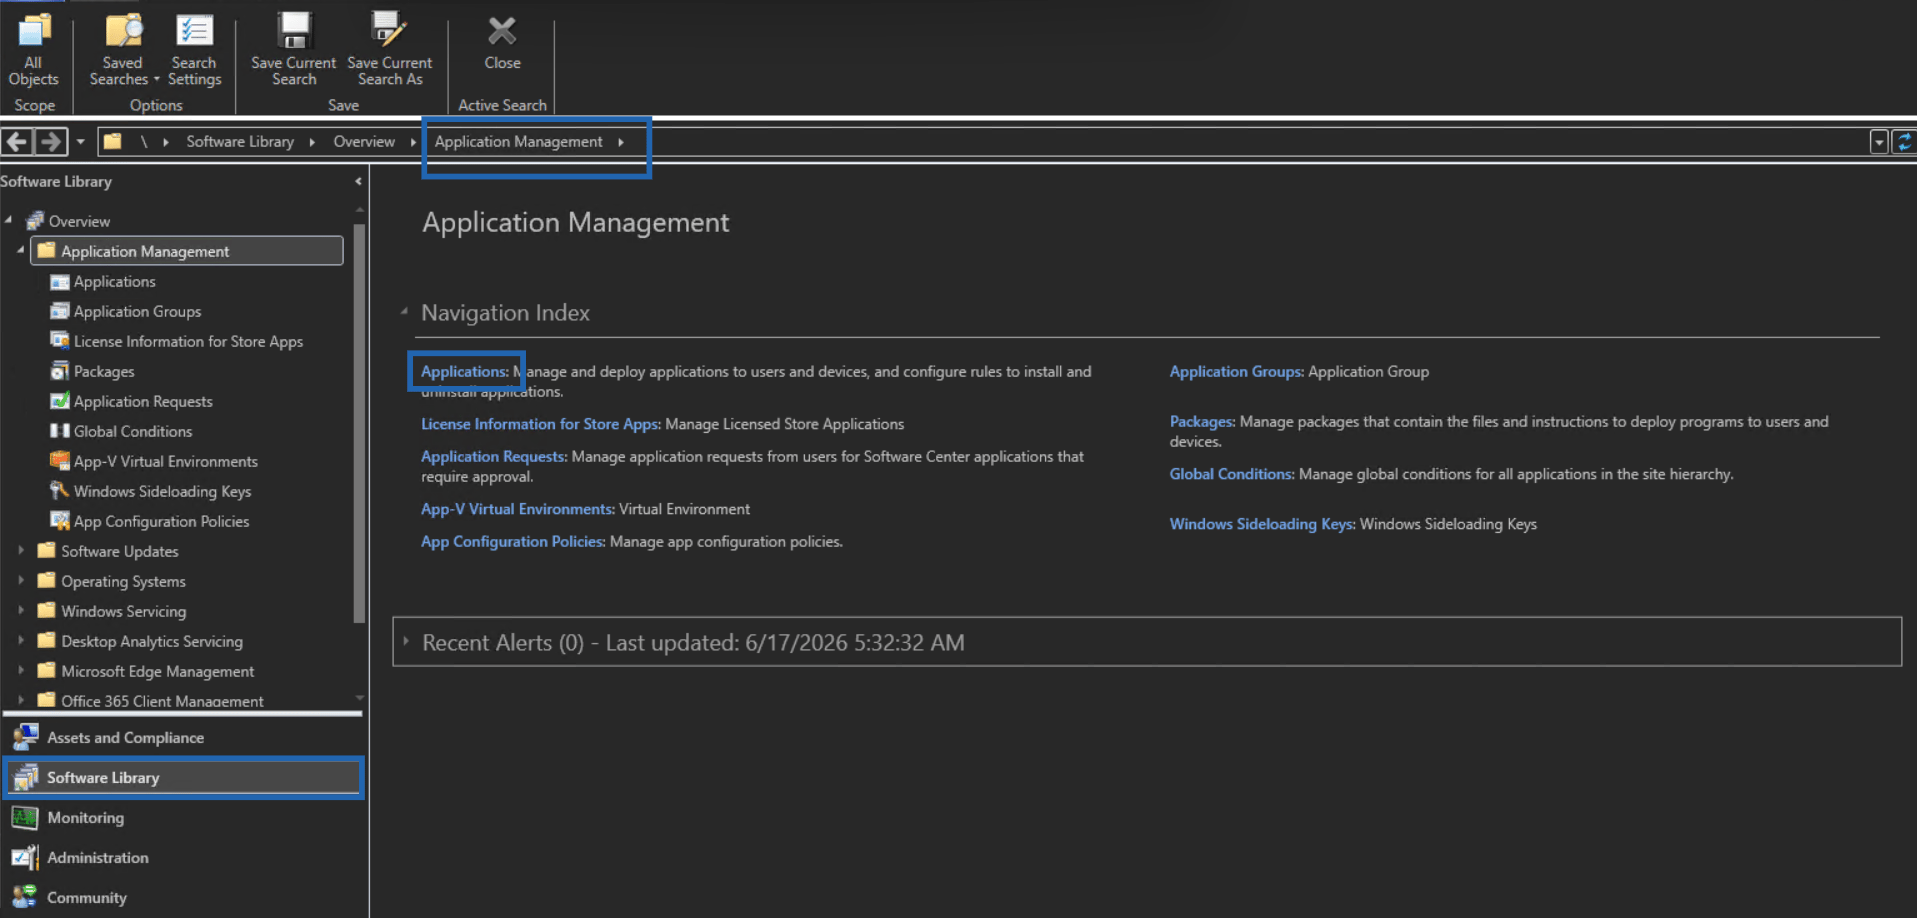The image size is (1917, 918).
Task: Open the address bar dropdown at right
Action: (1879, 142)
